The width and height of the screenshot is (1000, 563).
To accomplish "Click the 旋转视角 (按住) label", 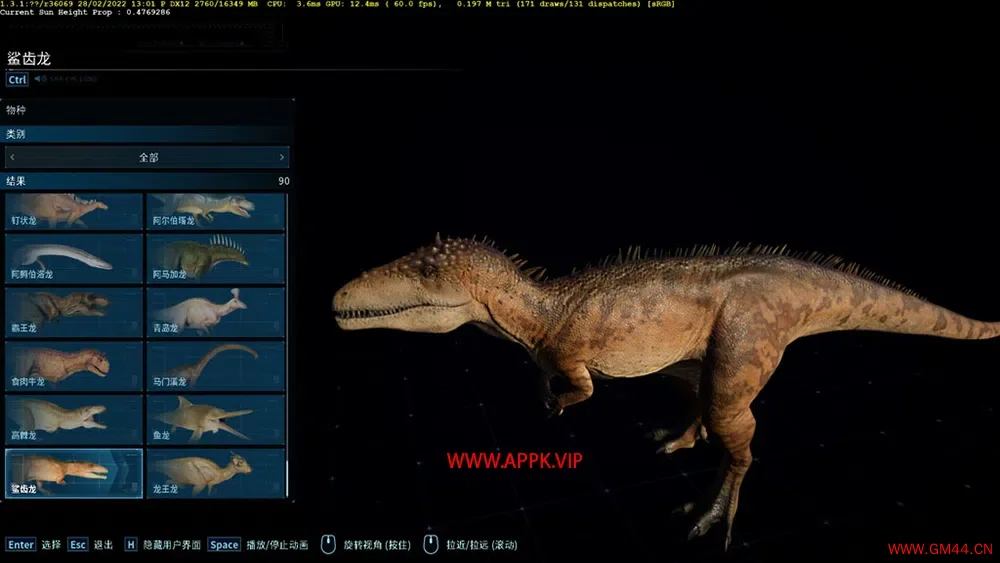I will (x=377, y=545).
